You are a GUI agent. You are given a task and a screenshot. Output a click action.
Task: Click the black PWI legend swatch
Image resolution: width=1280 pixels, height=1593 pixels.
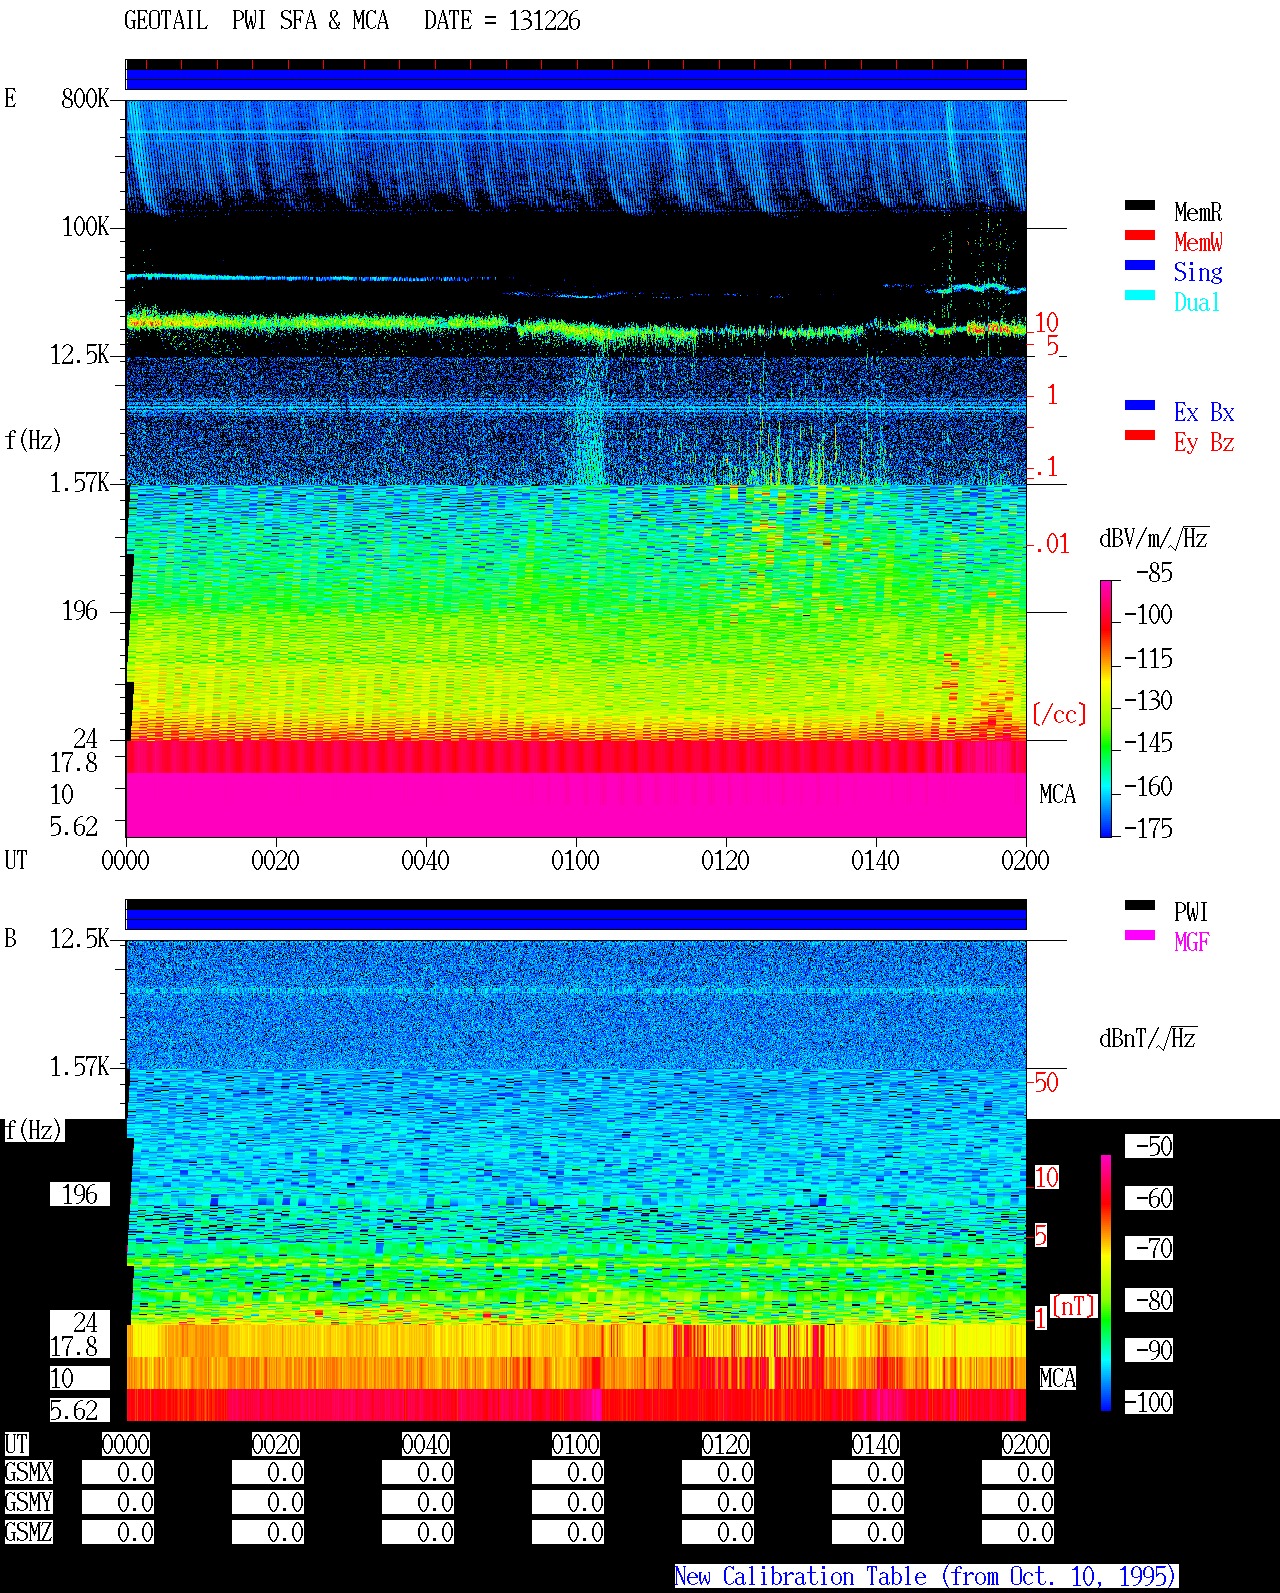pyautogui.click(x=1140, y=905)
